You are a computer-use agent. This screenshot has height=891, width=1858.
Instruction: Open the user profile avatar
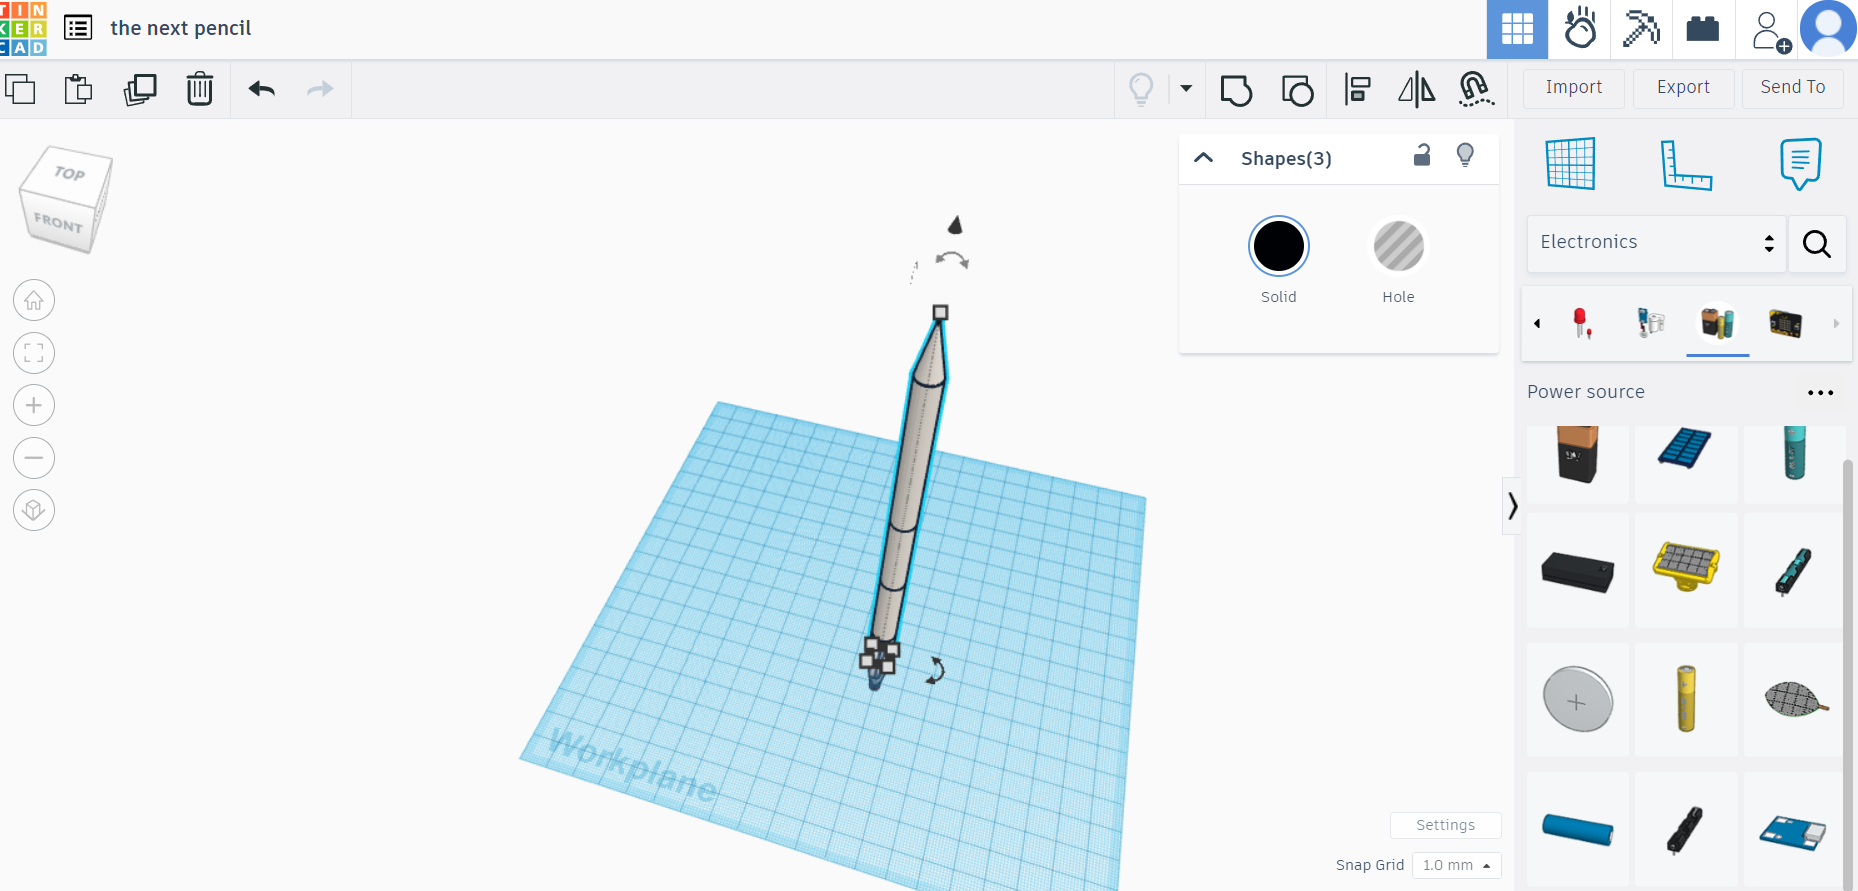coord(1828,29)
